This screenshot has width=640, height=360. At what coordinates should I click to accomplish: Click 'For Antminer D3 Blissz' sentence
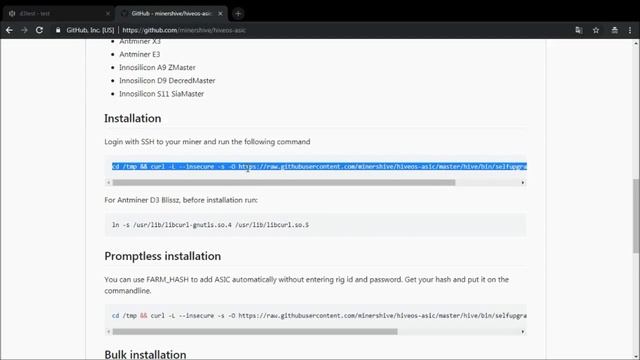click(x=181, y=200)
